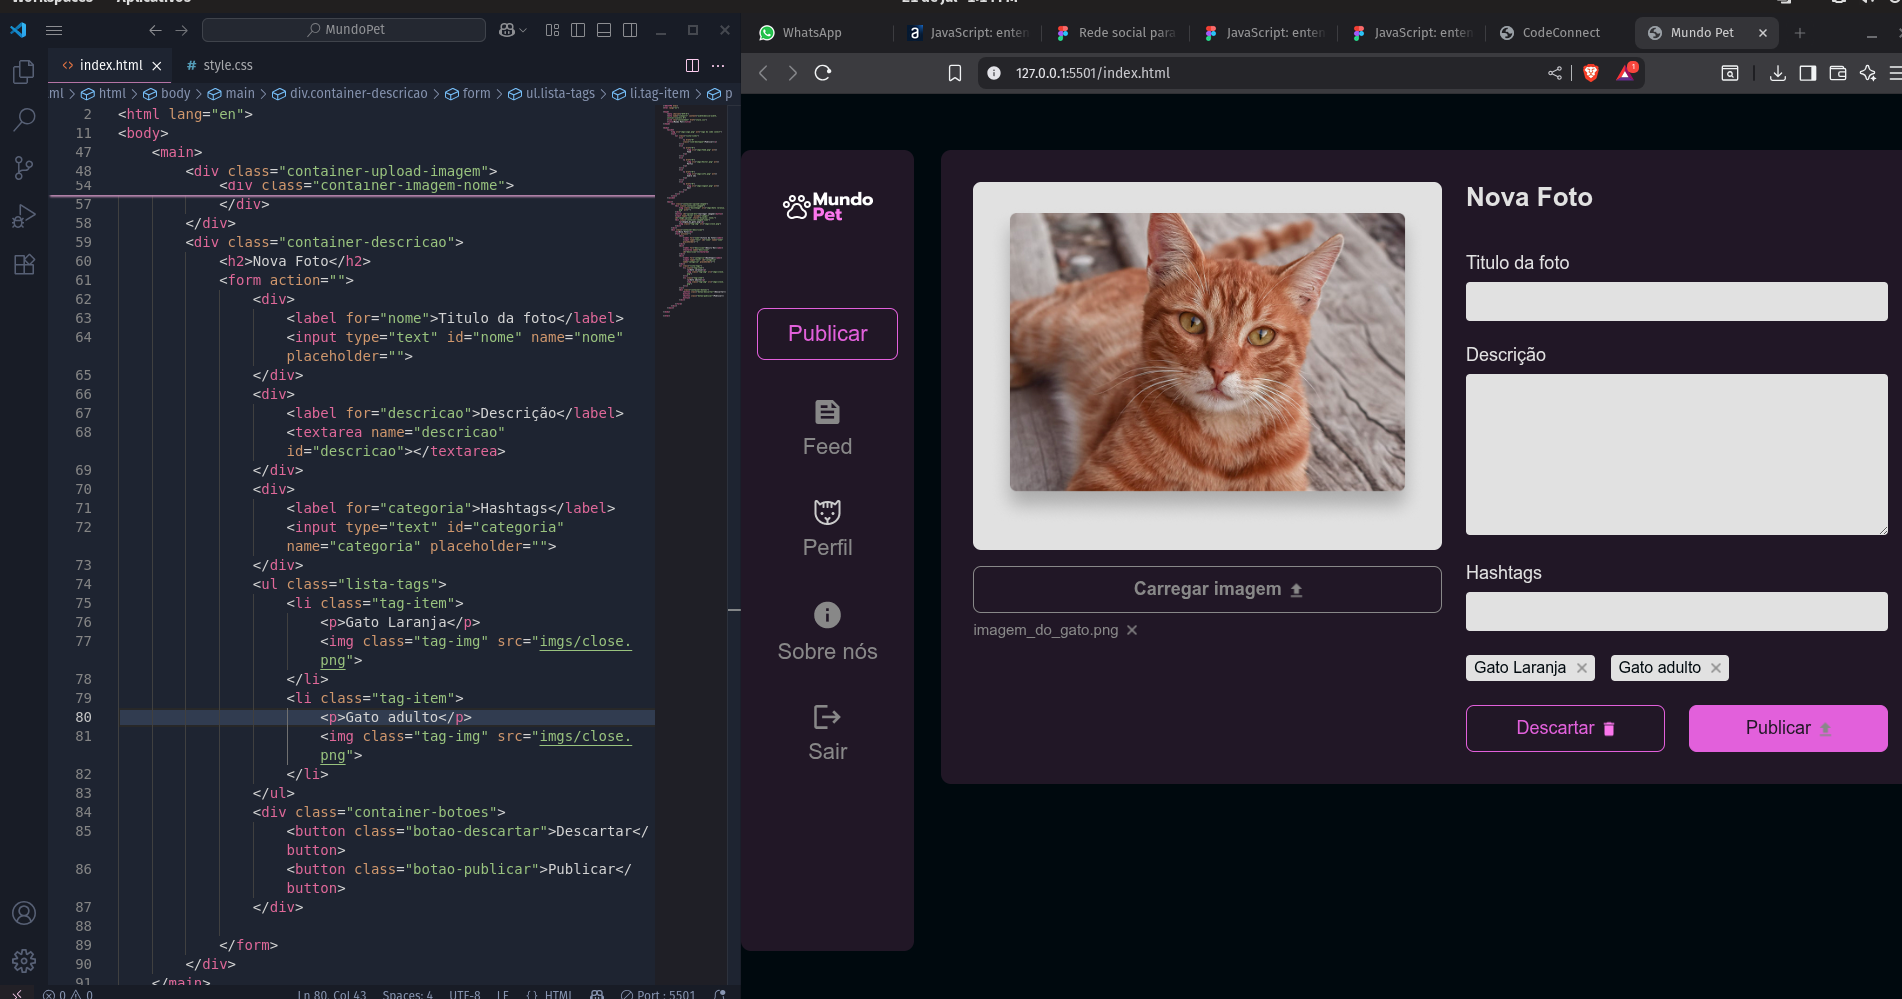
Task: Go back in the browser
Action: point(763,73)
